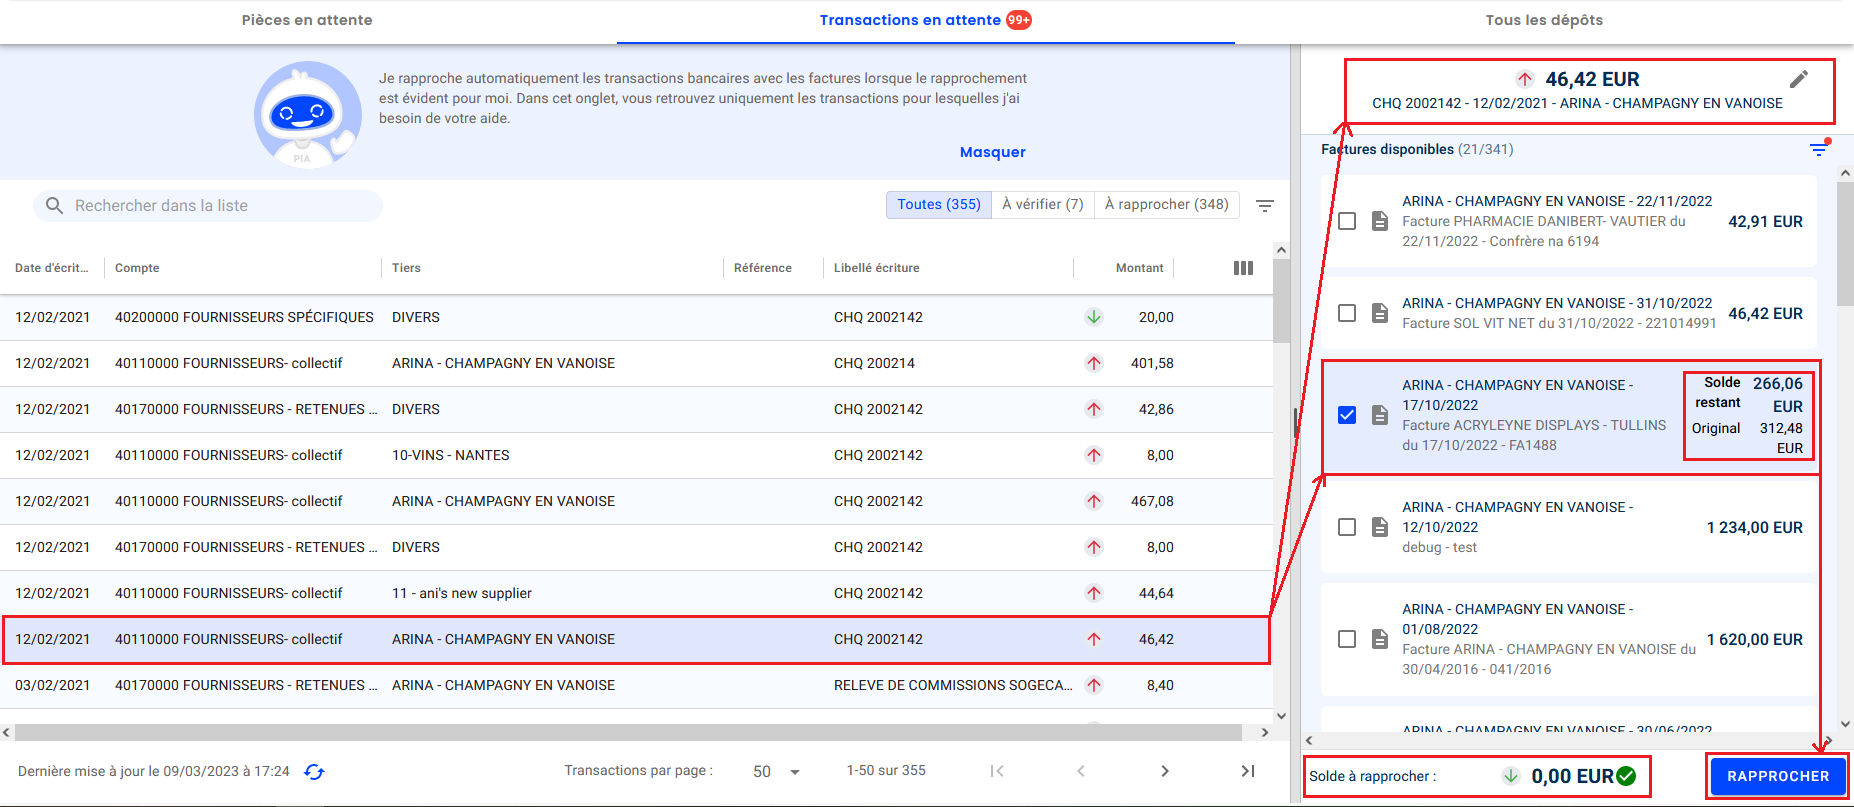This screenshot has height=807, width=1854.
Task: Select the 11 - ani's new supplier row
Action: coord(636,593)
